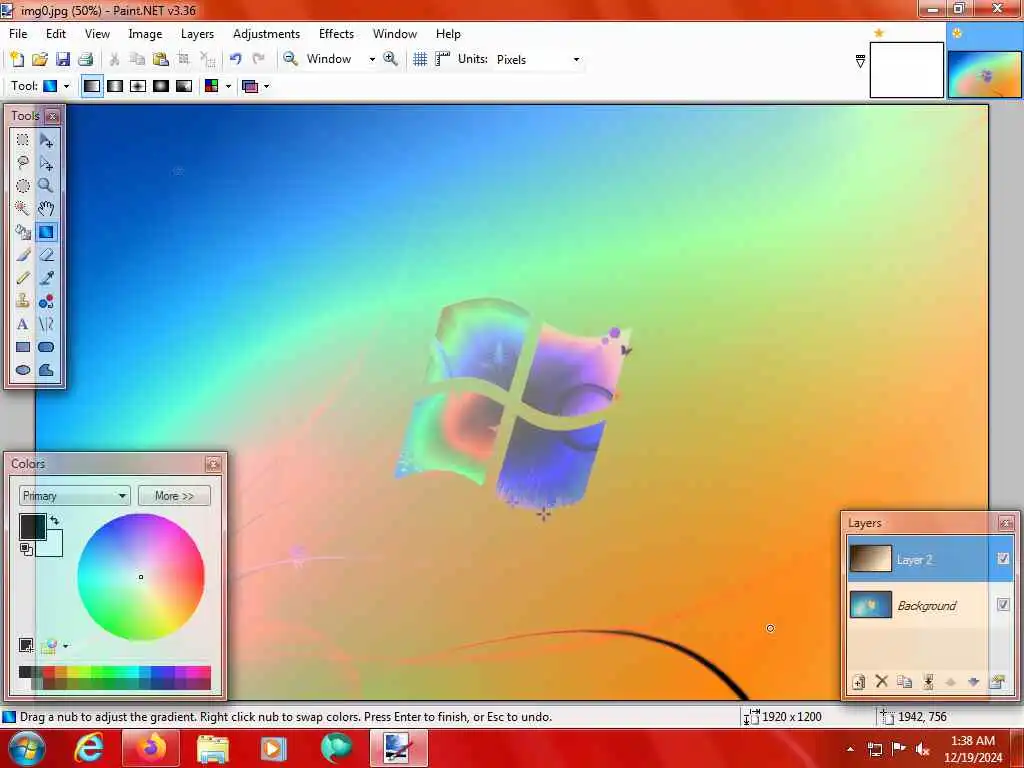Zoom in with the toolbar magnifier
Image resolution: width=1024 pixels, height=768 pixels.
(391, 59)
